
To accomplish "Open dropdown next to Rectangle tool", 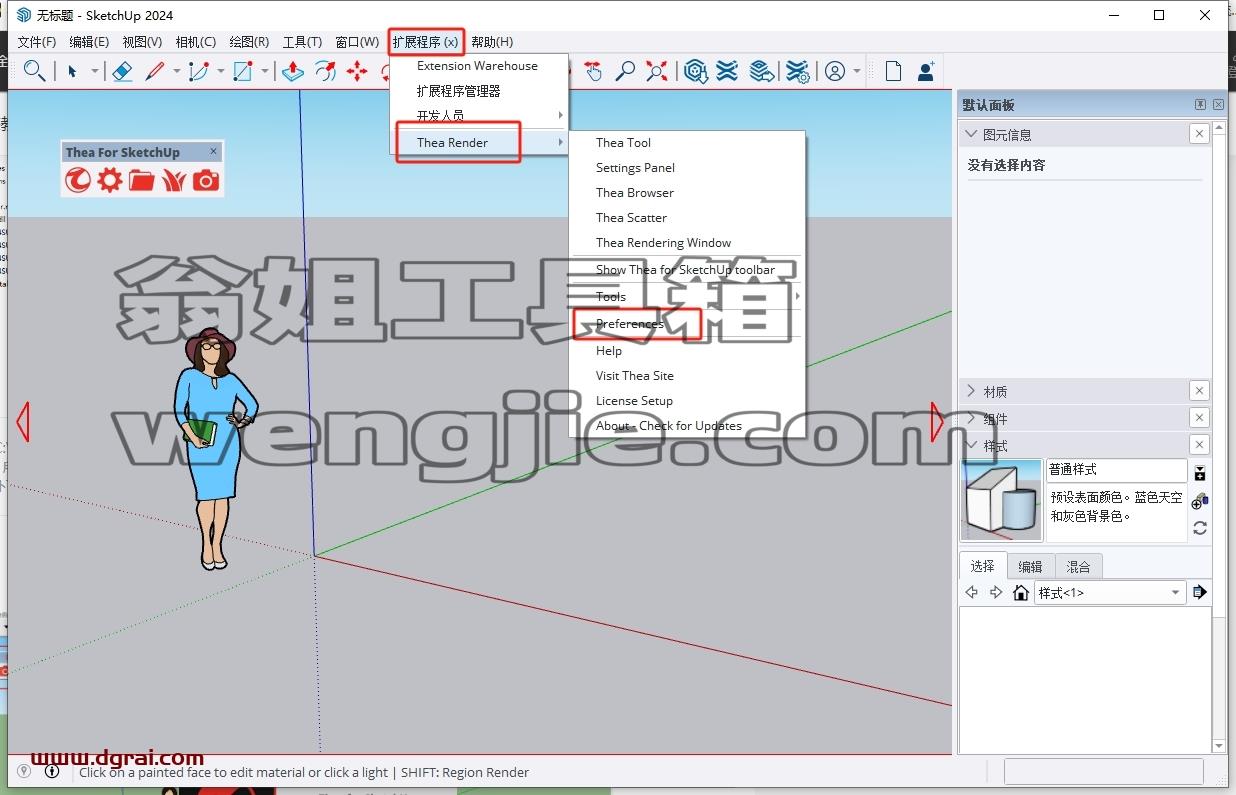I will coord(265,71).
